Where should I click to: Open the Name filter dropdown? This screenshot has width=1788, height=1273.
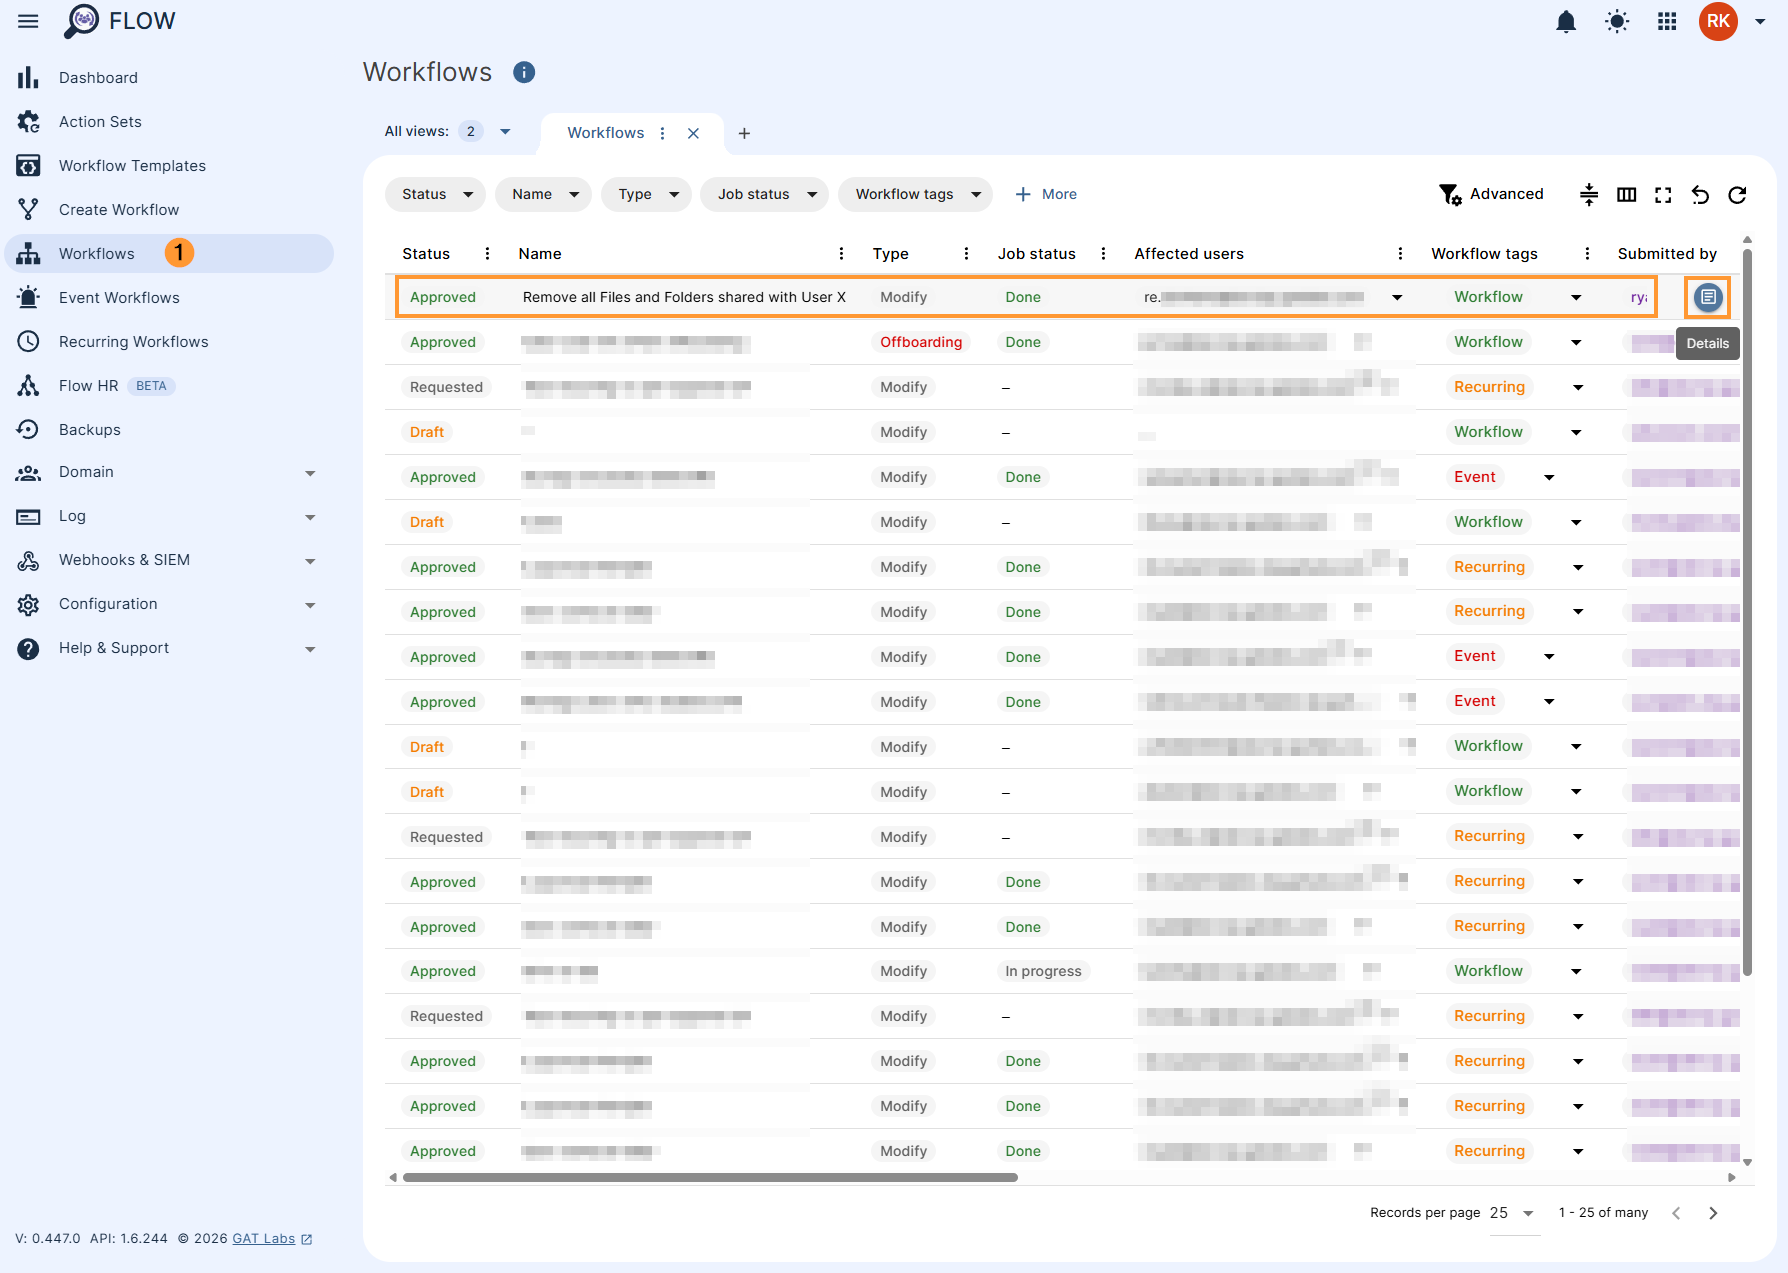pos(544,194)
